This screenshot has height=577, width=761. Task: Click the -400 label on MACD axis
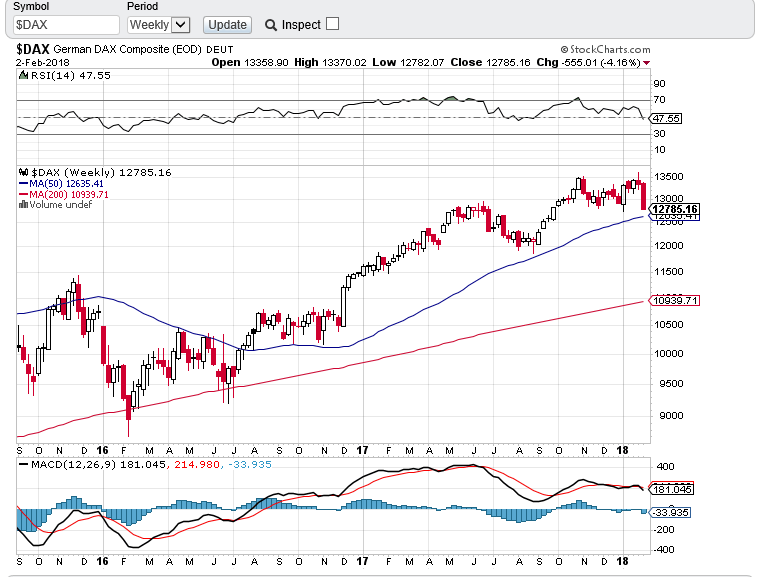[x=663, y=550]
